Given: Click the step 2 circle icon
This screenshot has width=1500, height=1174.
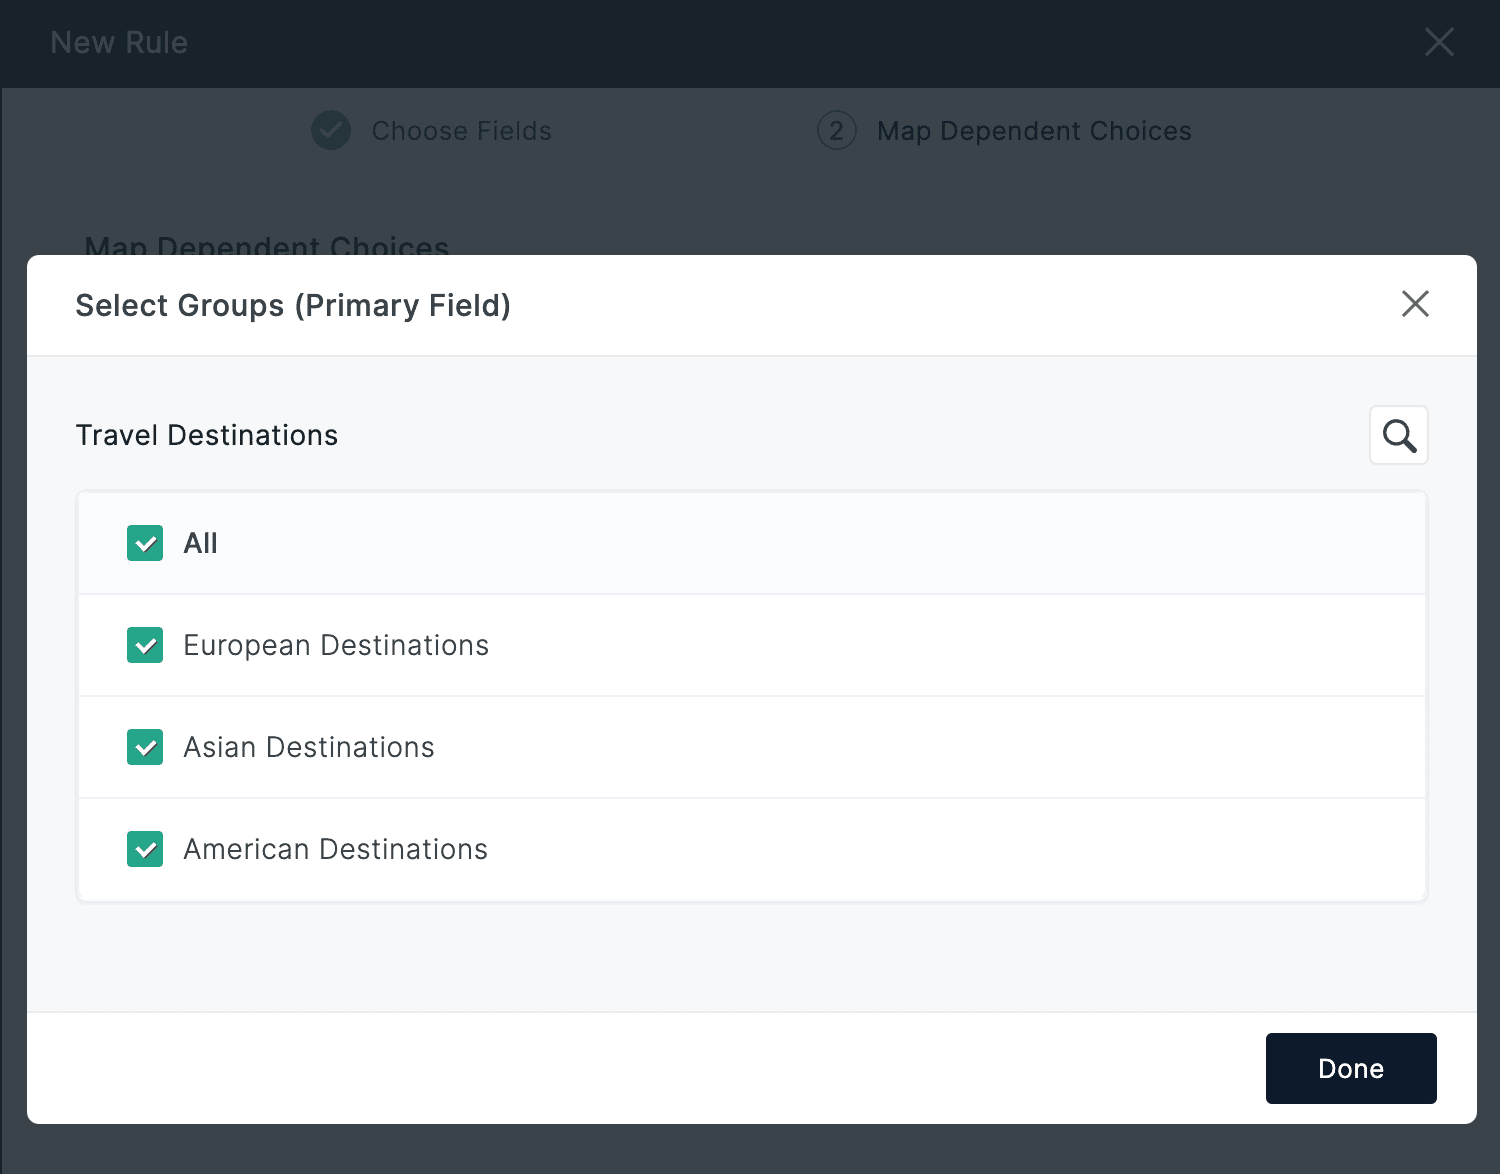Looking at the screenshot, I should 836,131.
